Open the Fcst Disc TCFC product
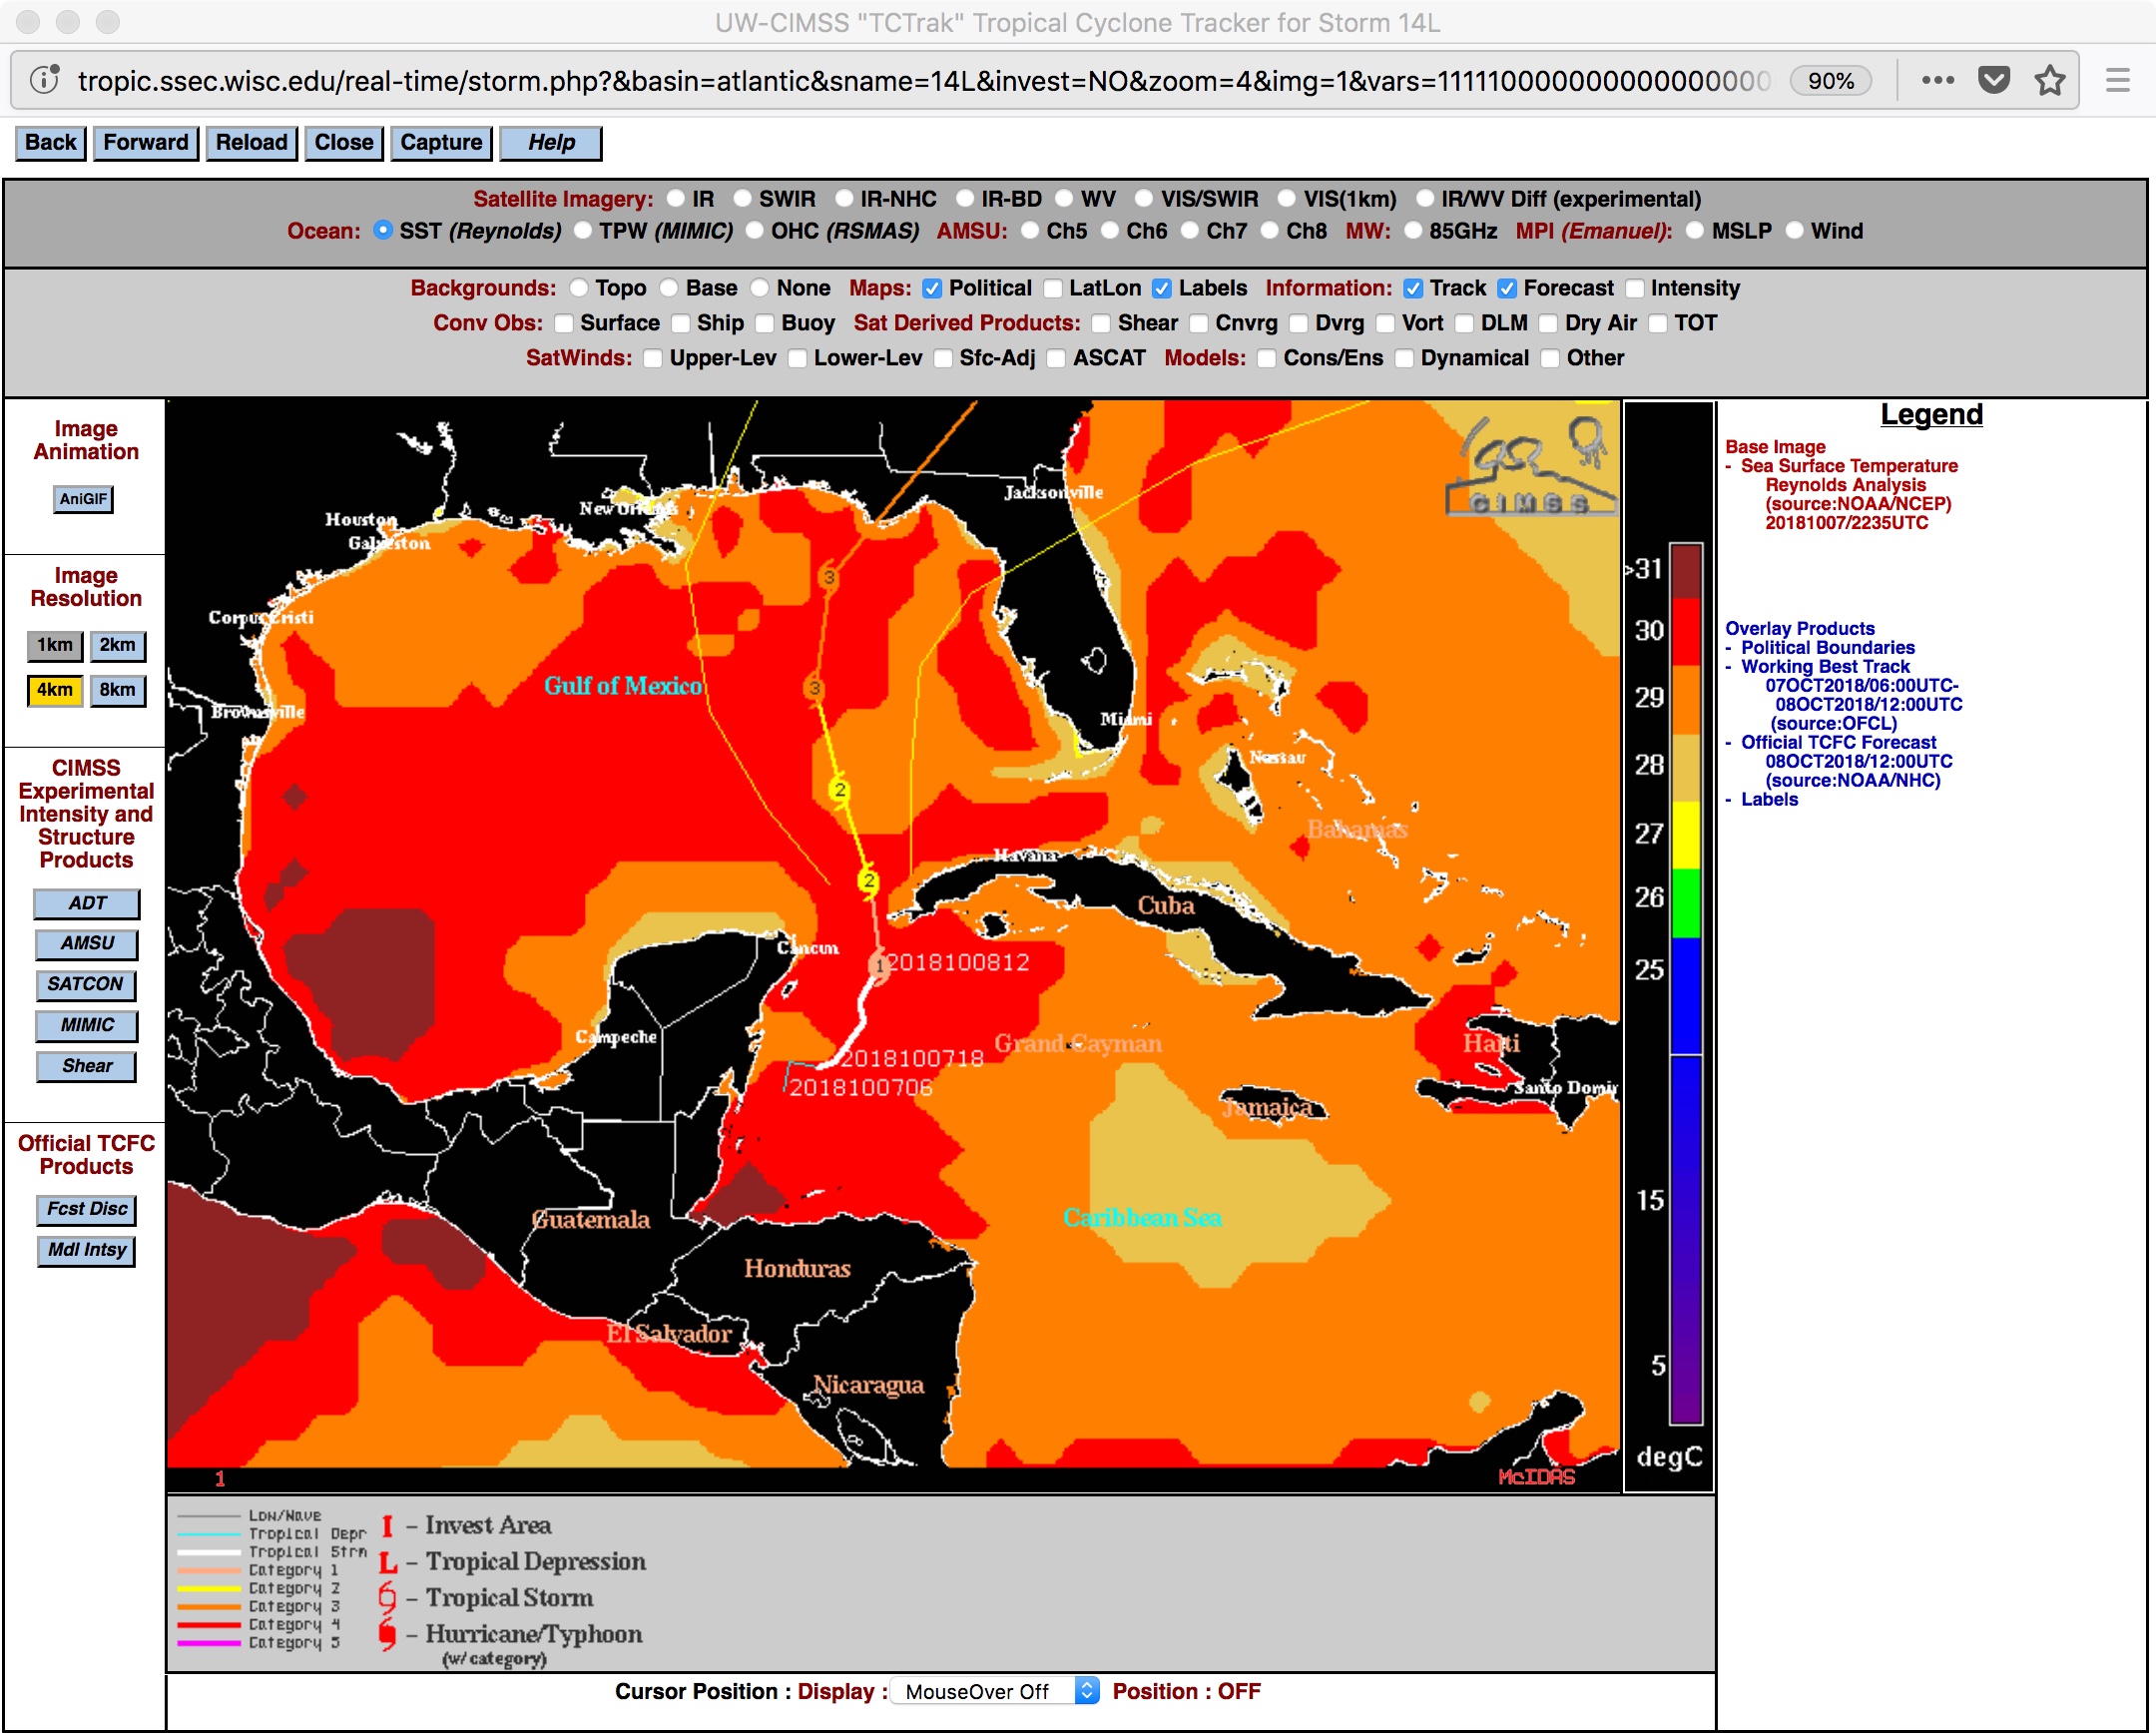 [x=87, y=1210]
